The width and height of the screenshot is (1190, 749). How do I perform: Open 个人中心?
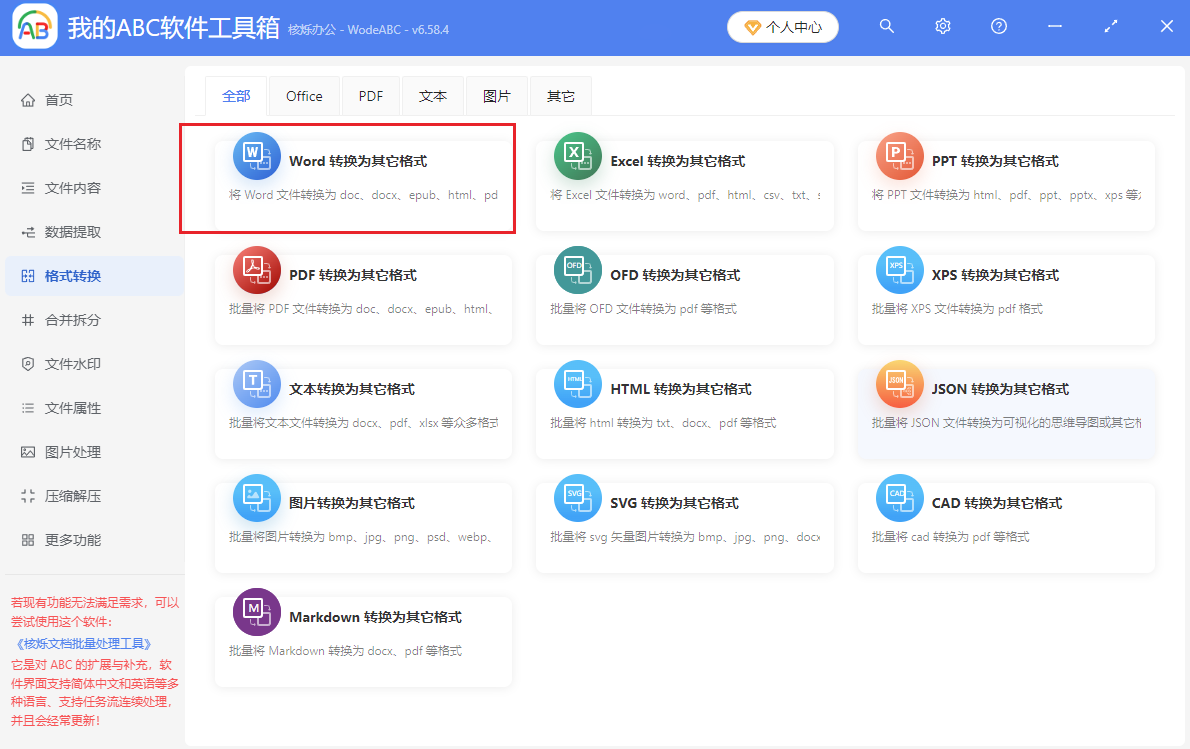(x=783, y=27)
